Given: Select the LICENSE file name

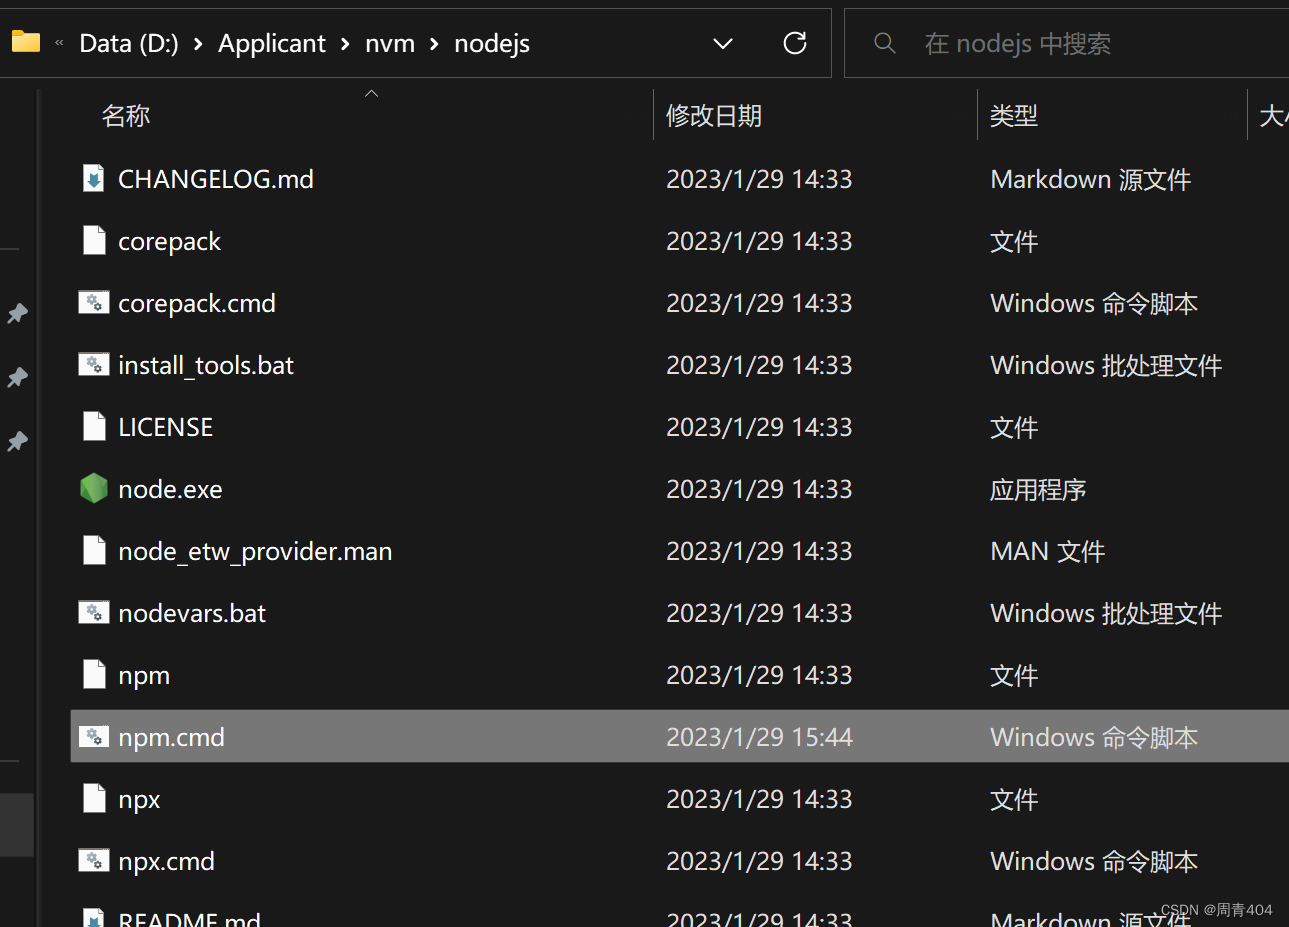Looking at the screenshot, I should tap(165, 427).
